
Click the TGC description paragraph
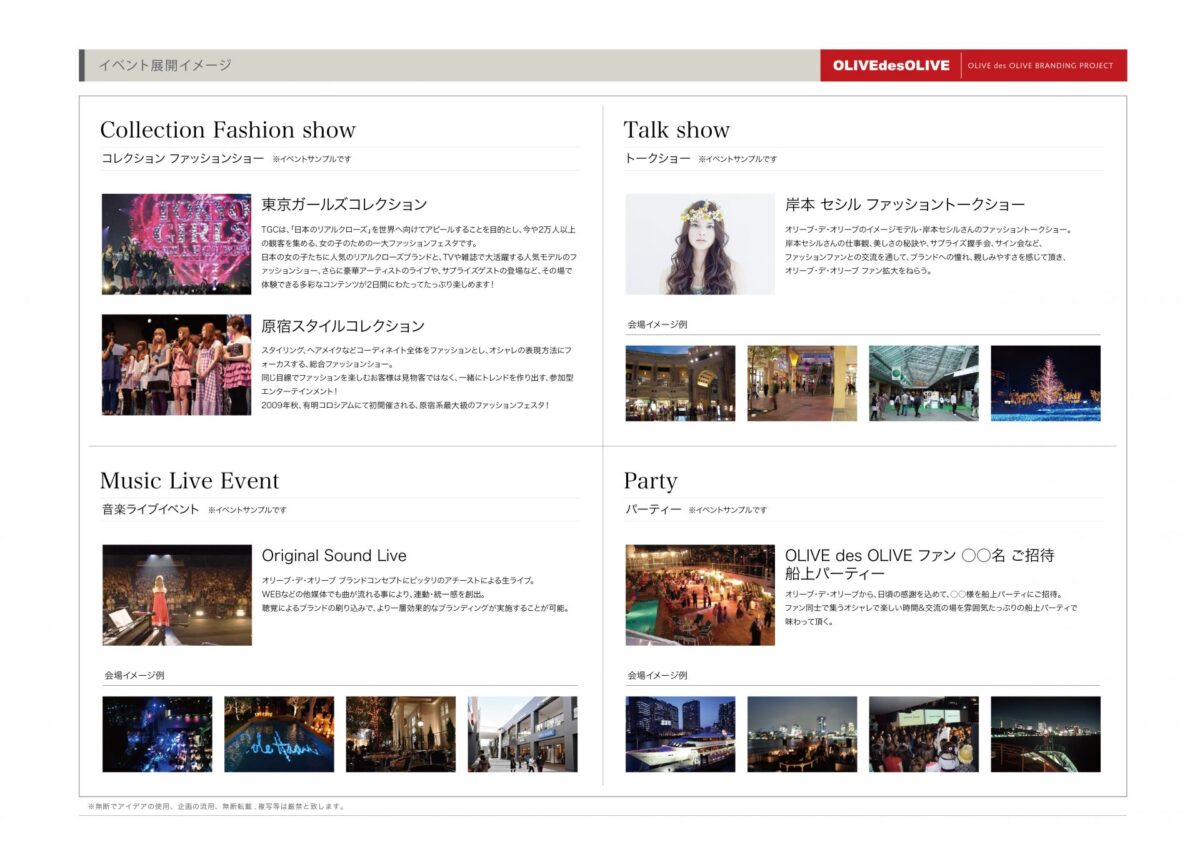pyautogui.click(x=420, y=257)
